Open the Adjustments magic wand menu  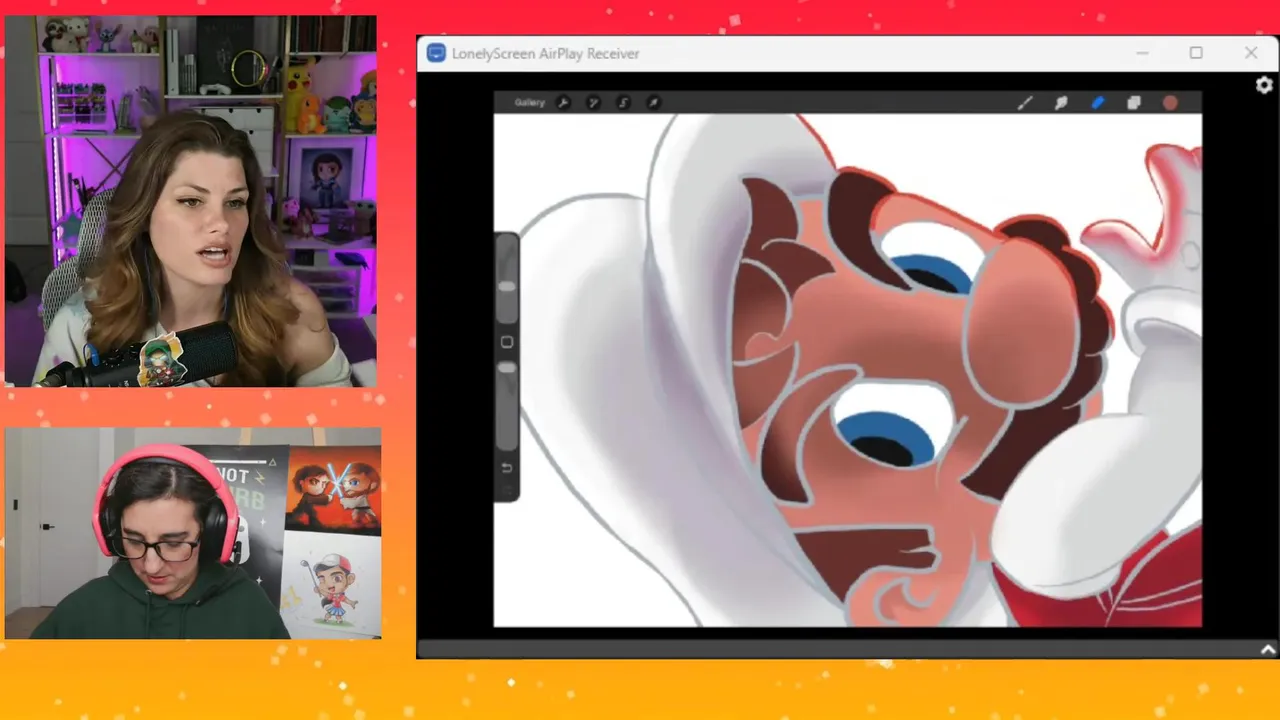pyautogui.click(x=593, y=102)
